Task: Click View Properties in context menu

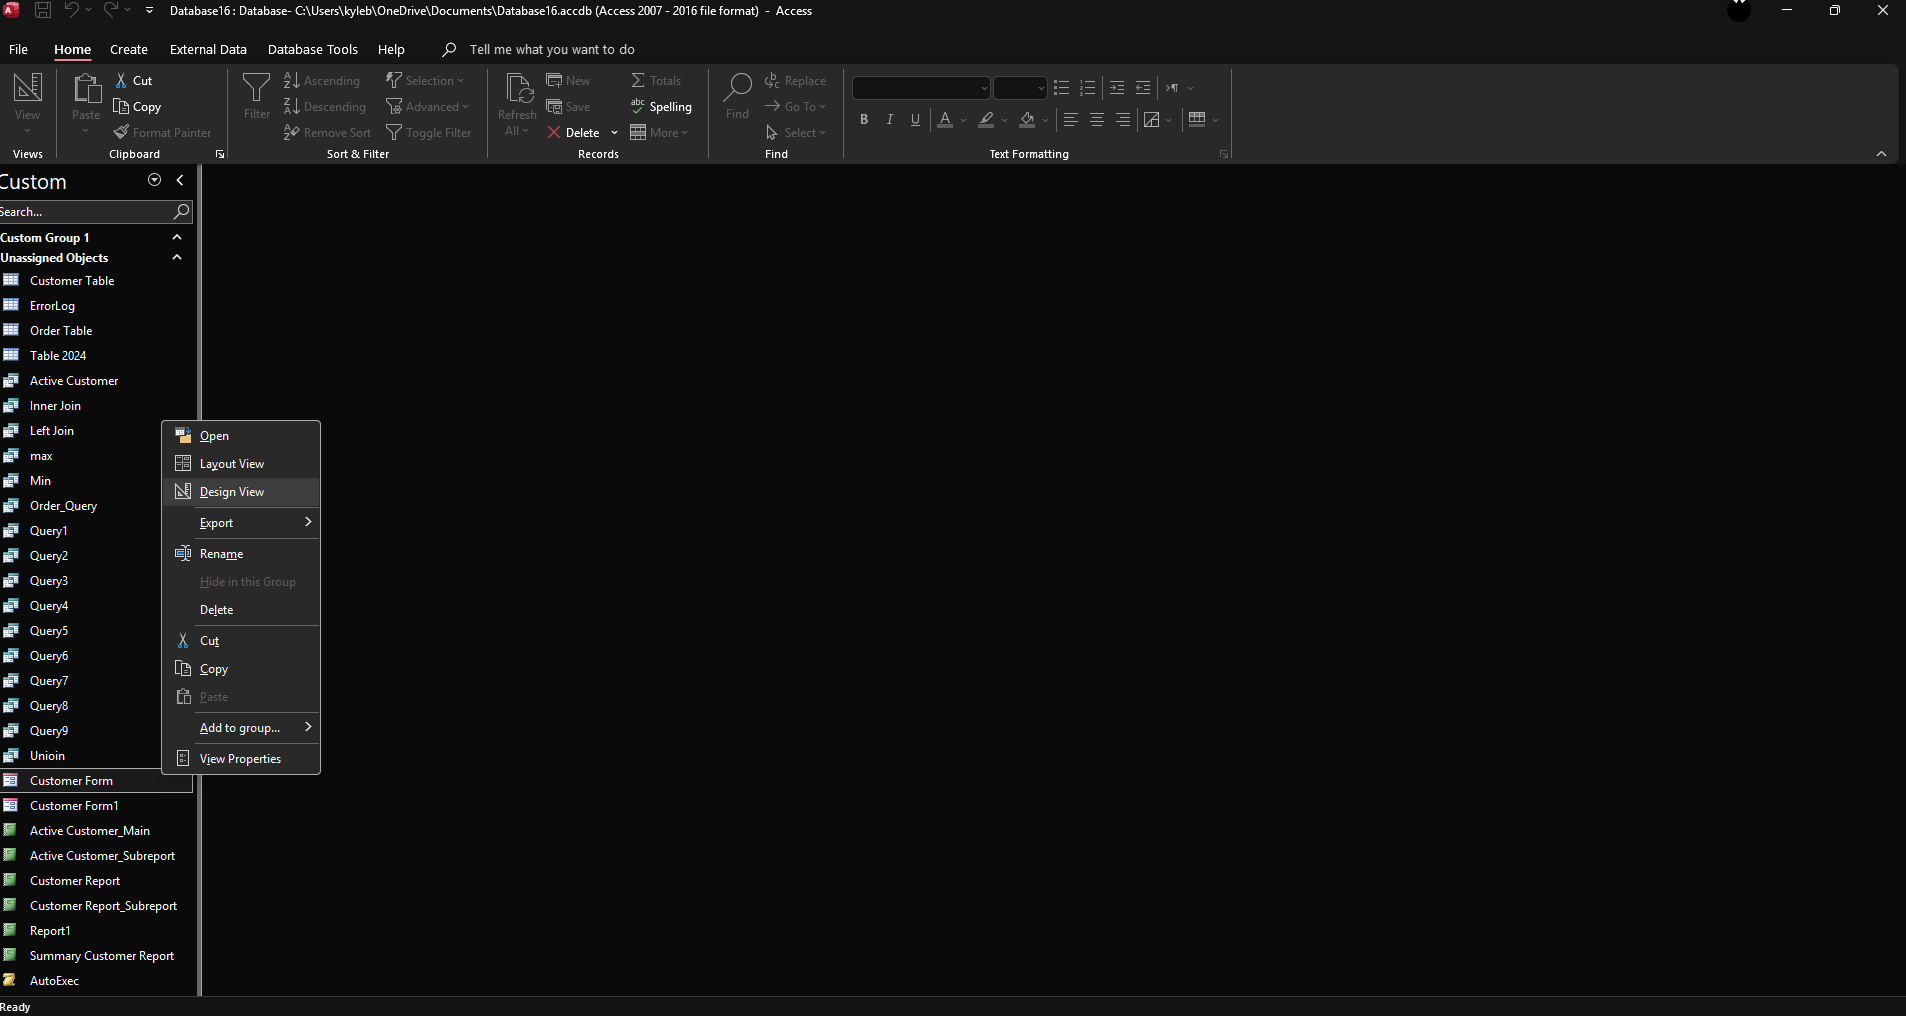Action: (241, 759)
